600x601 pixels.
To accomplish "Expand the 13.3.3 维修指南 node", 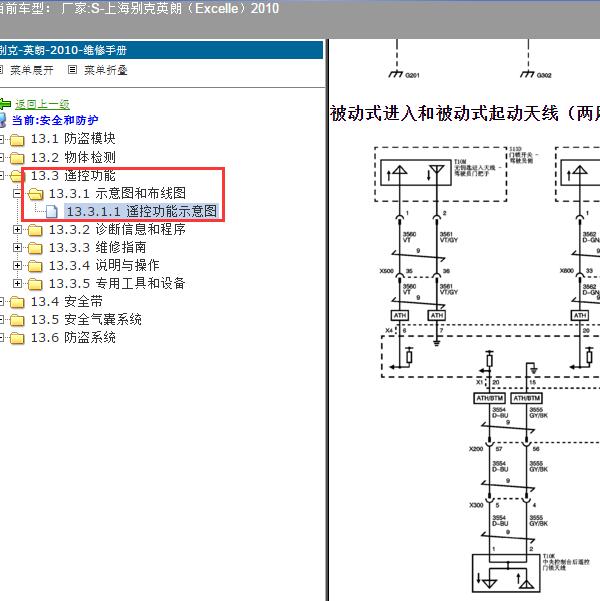I will tap(17, 247).
